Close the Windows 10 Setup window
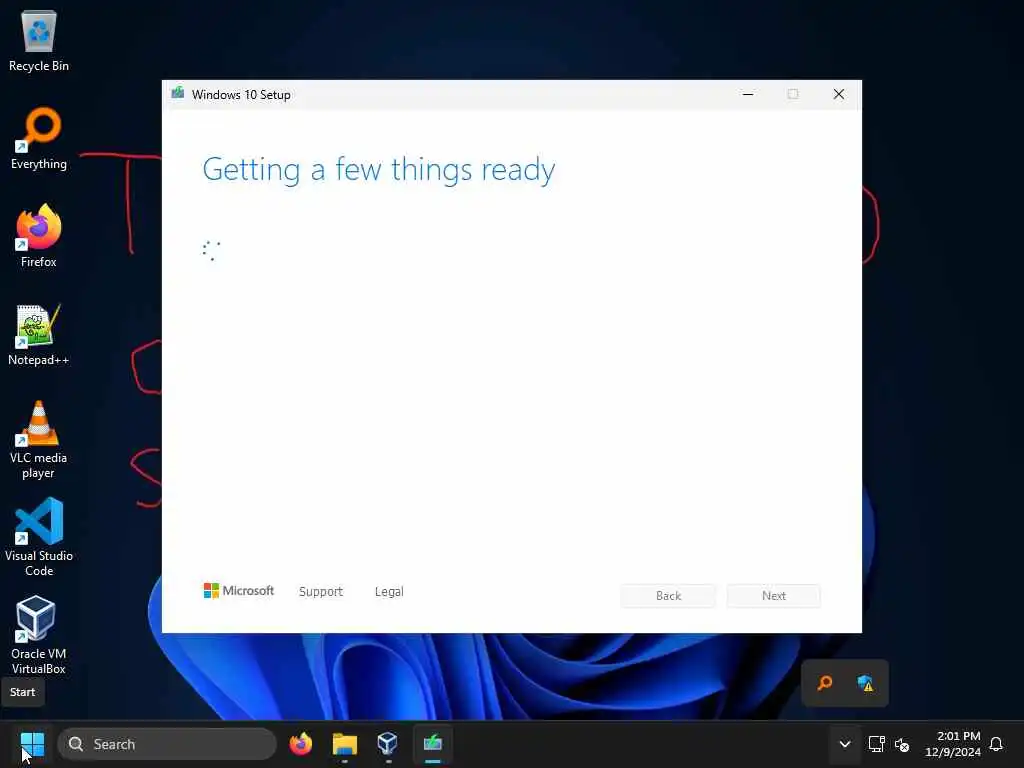The height and width of the screenshot is (768, 1024). click(x=839, y=94)
